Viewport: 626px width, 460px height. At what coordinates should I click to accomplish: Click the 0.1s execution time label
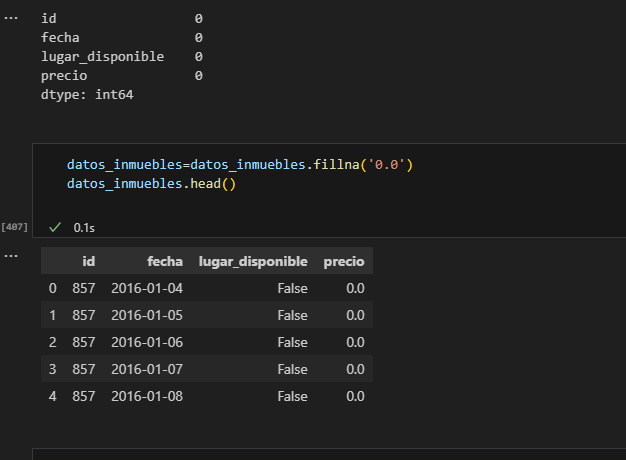click(84, 228)
